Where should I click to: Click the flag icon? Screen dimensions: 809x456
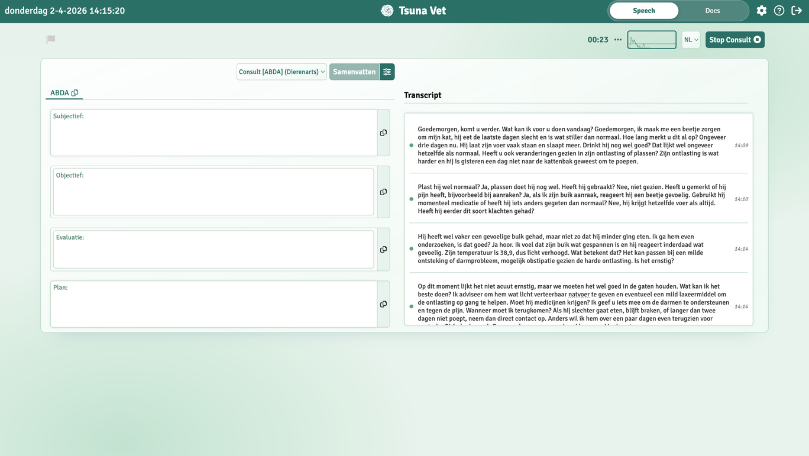[x=51, y=40]
